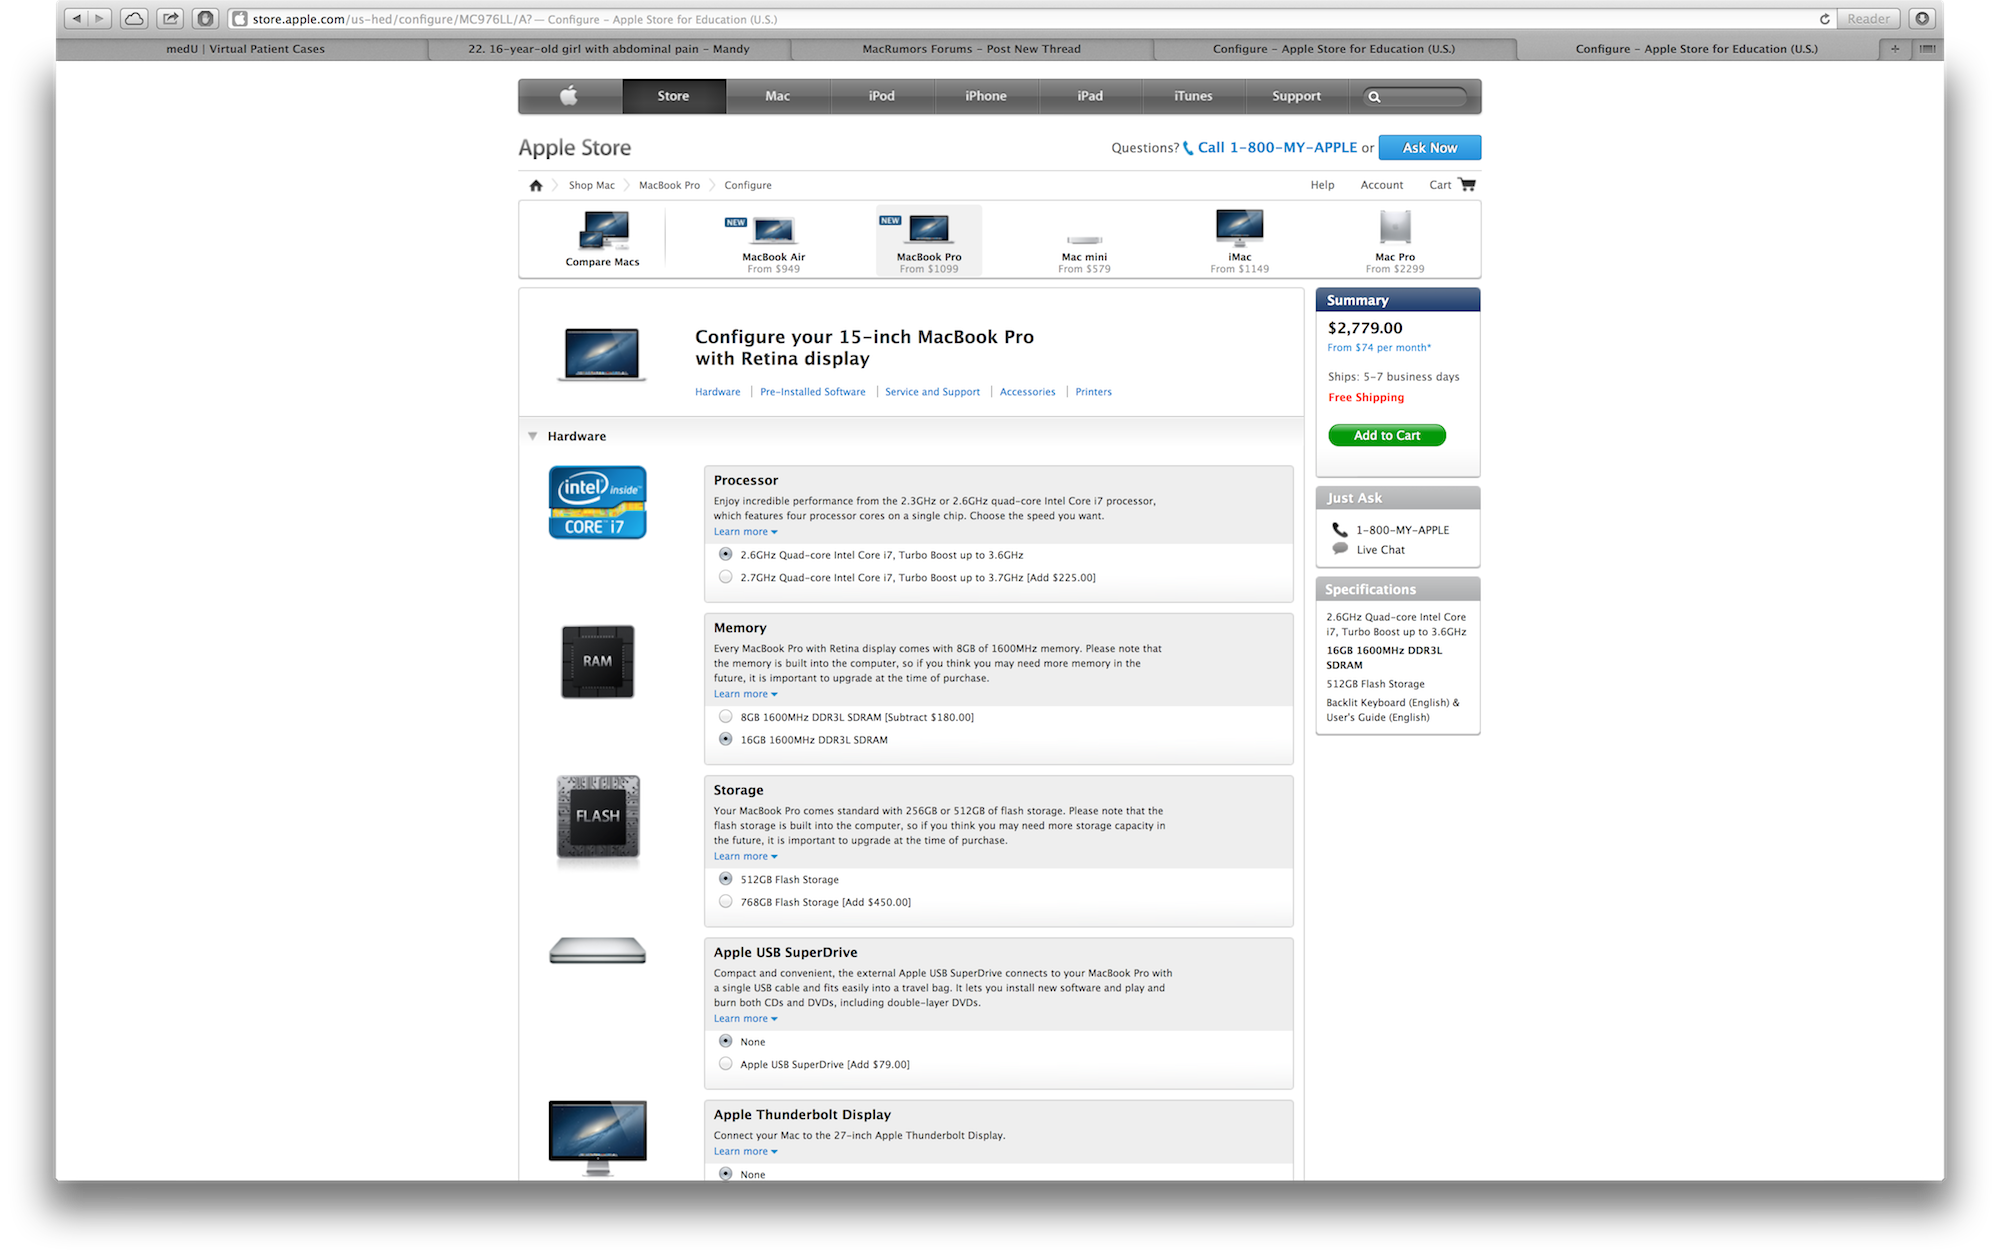Expand Learn more under Thunderbolt Display
The width and height of the screenshot is (2000, 1258).
coord(745,1152)
